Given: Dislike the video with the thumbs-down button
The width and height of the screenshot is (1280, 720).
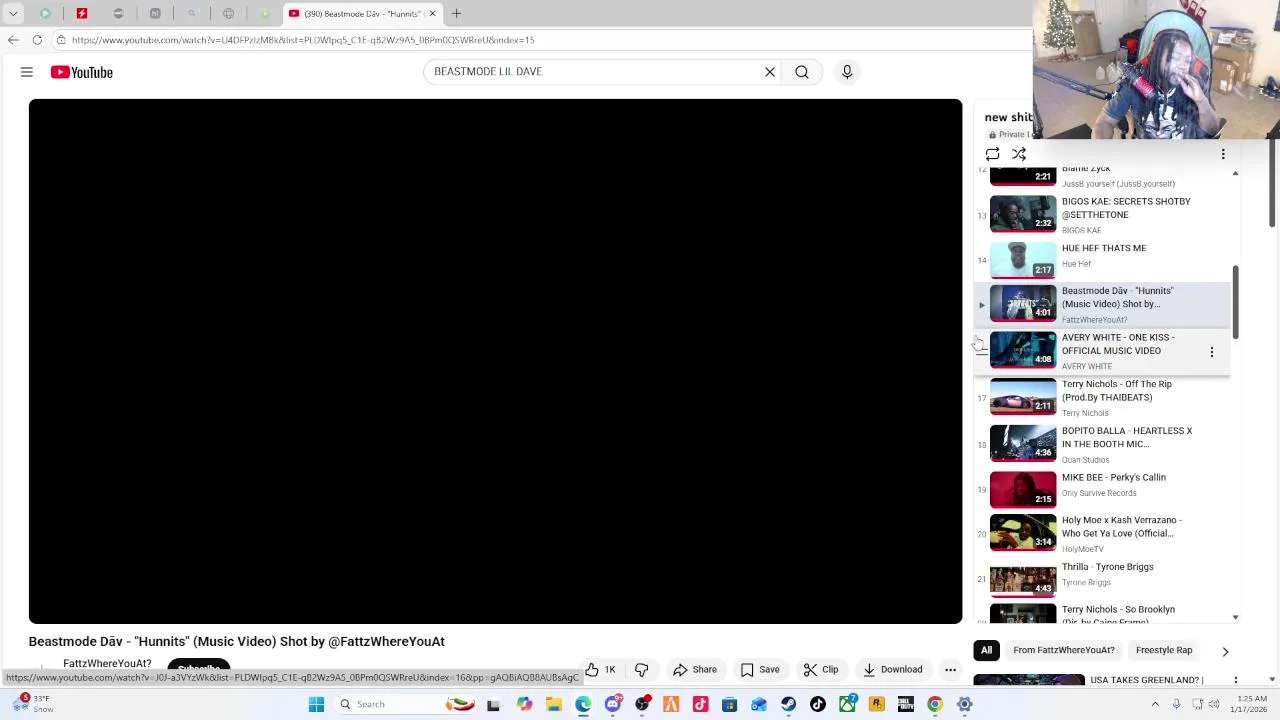Looking at the screenshot, I should coord(642,670).
